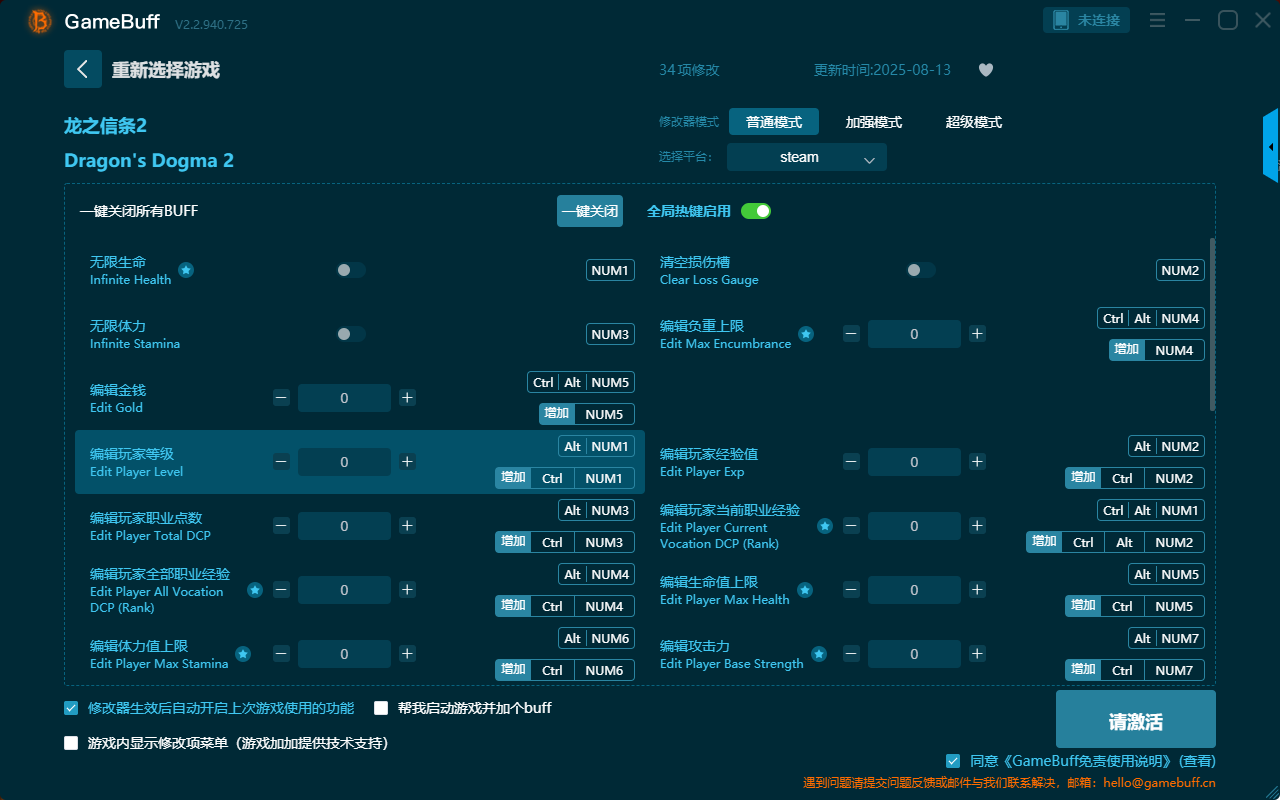1280x800 pixels.
Task: Open the hamburger menu icon
Action: coord(1157,20)
